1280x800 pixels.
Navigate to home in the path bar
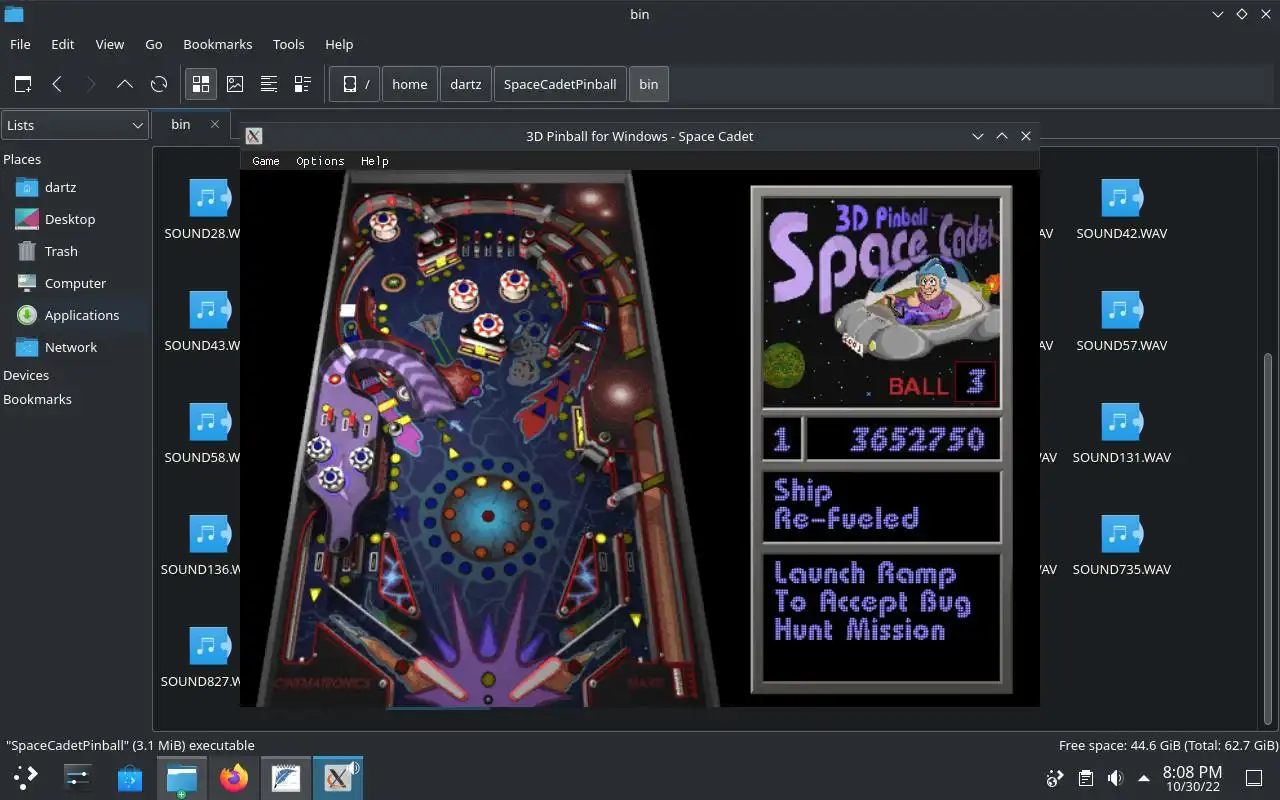(410, 84)
